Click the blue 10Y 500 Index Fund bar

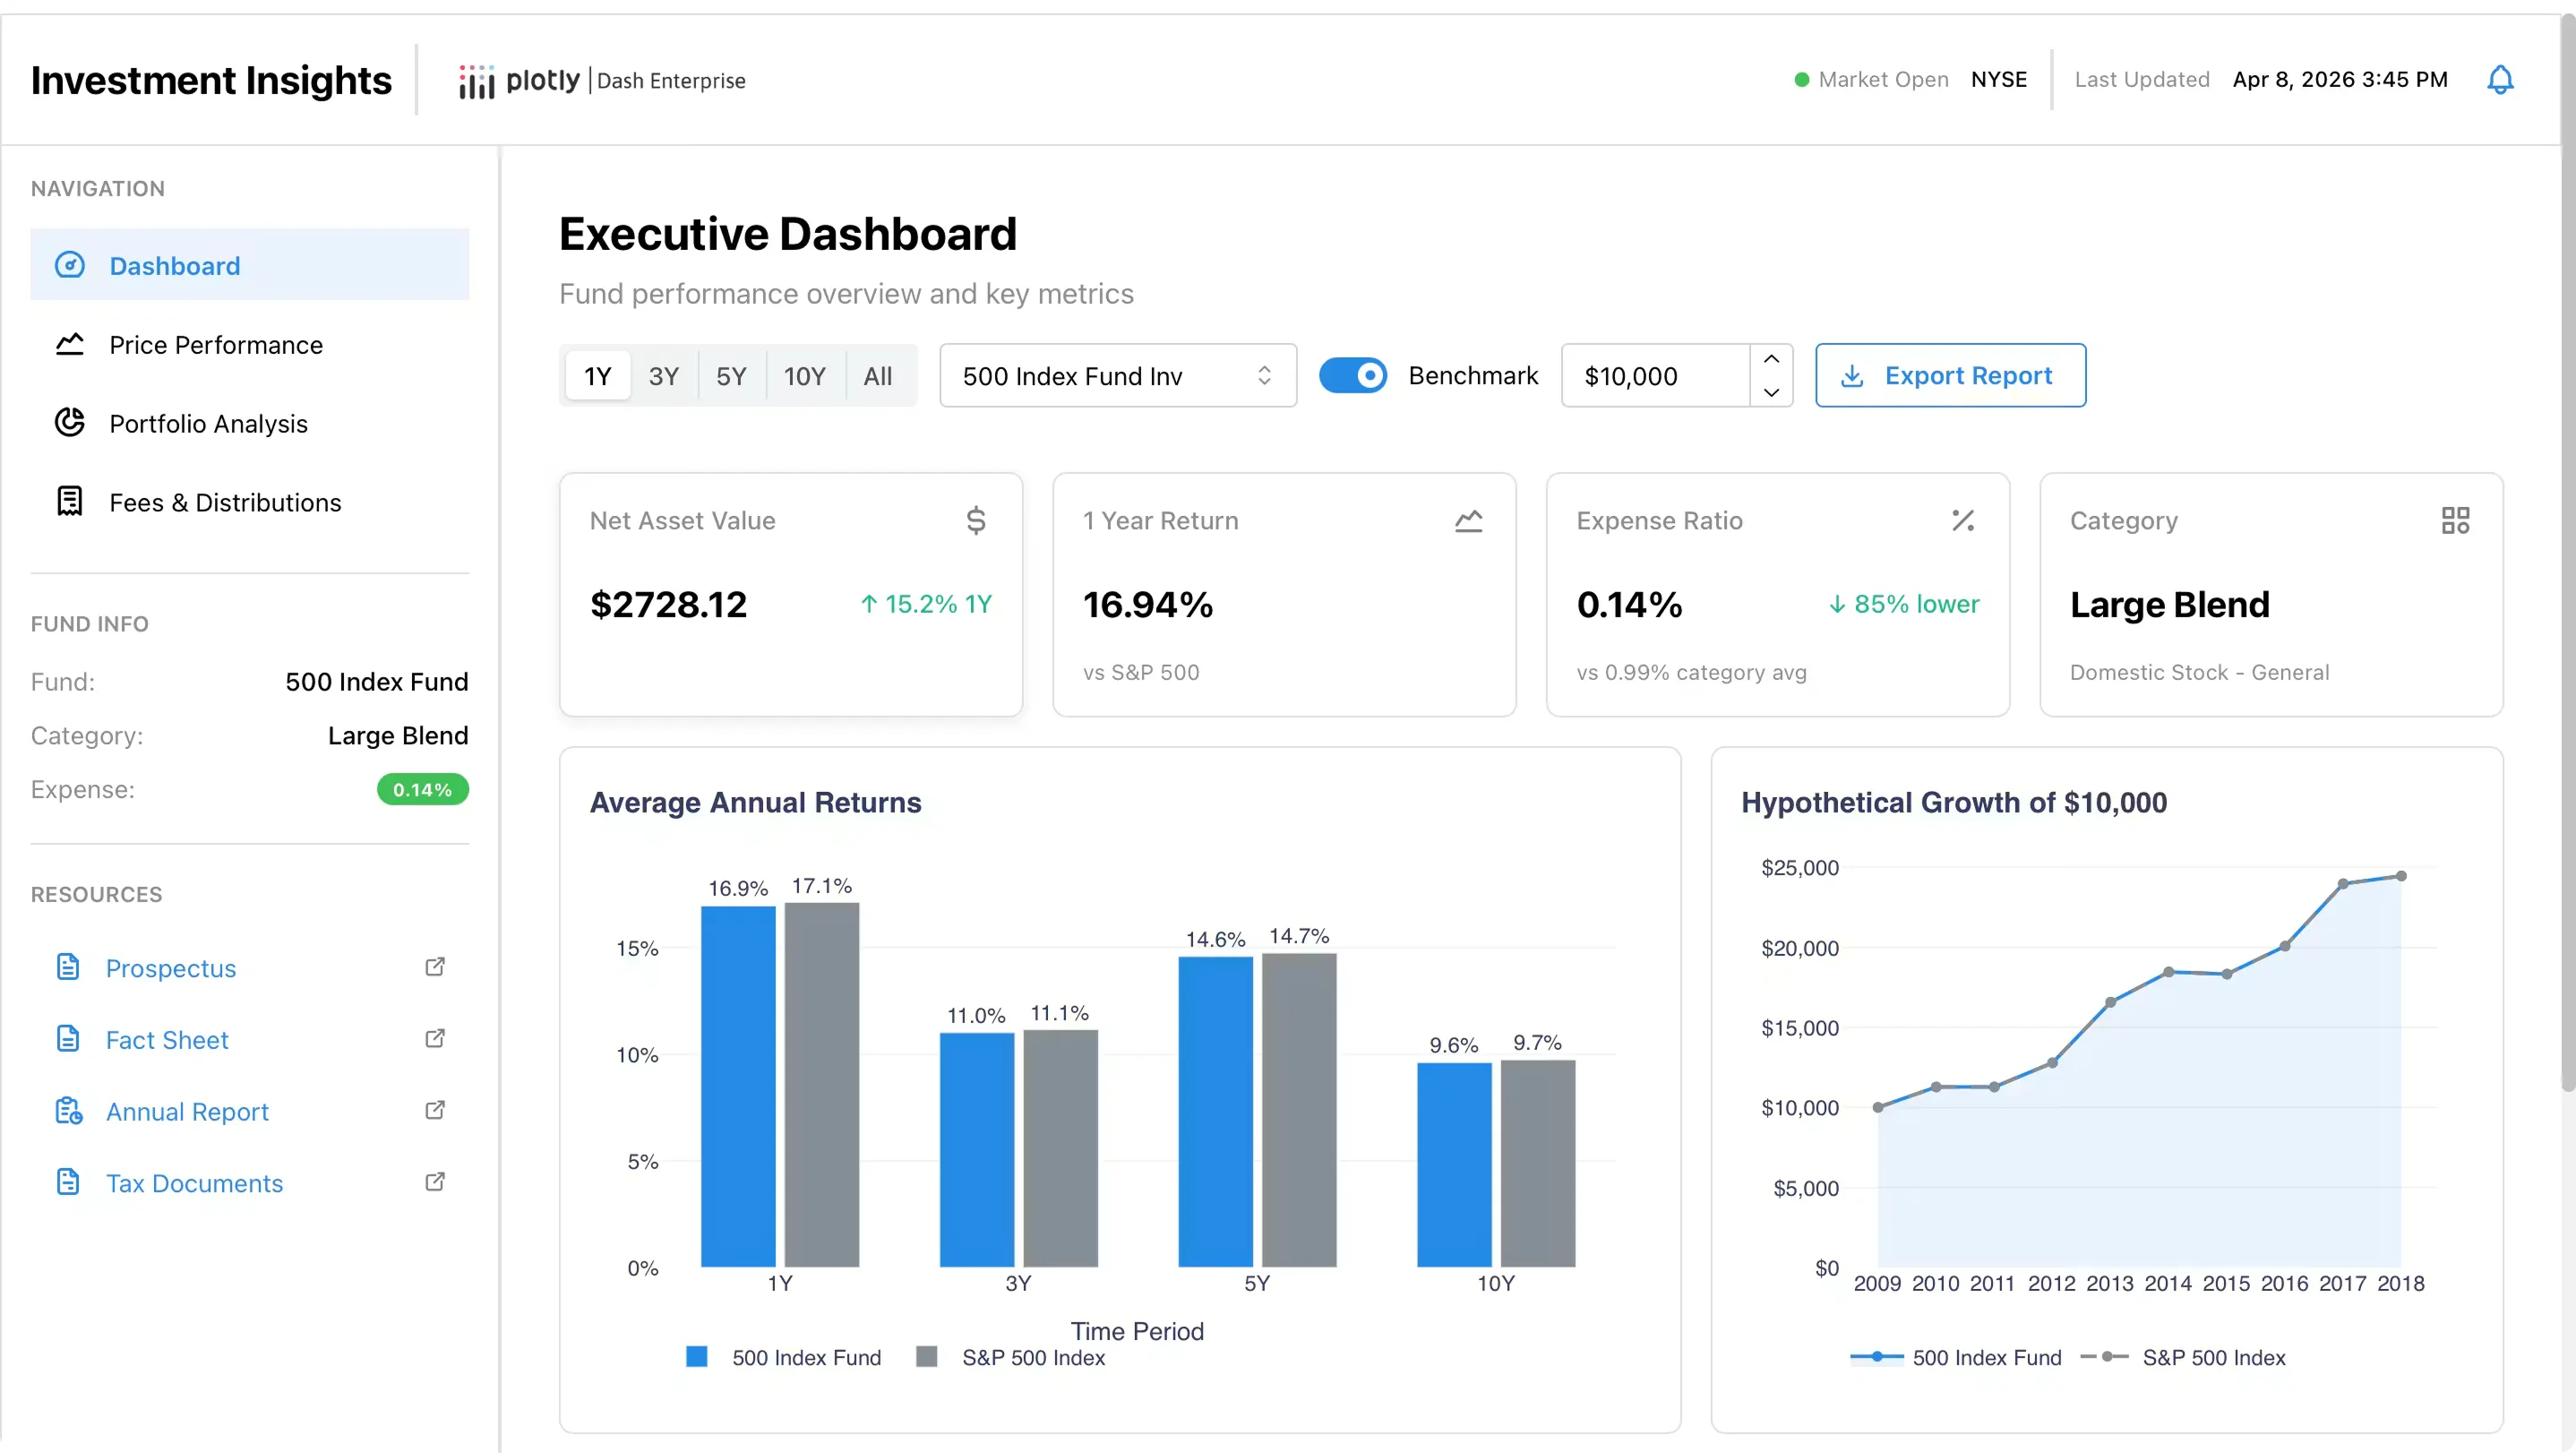[1454, 1164]
